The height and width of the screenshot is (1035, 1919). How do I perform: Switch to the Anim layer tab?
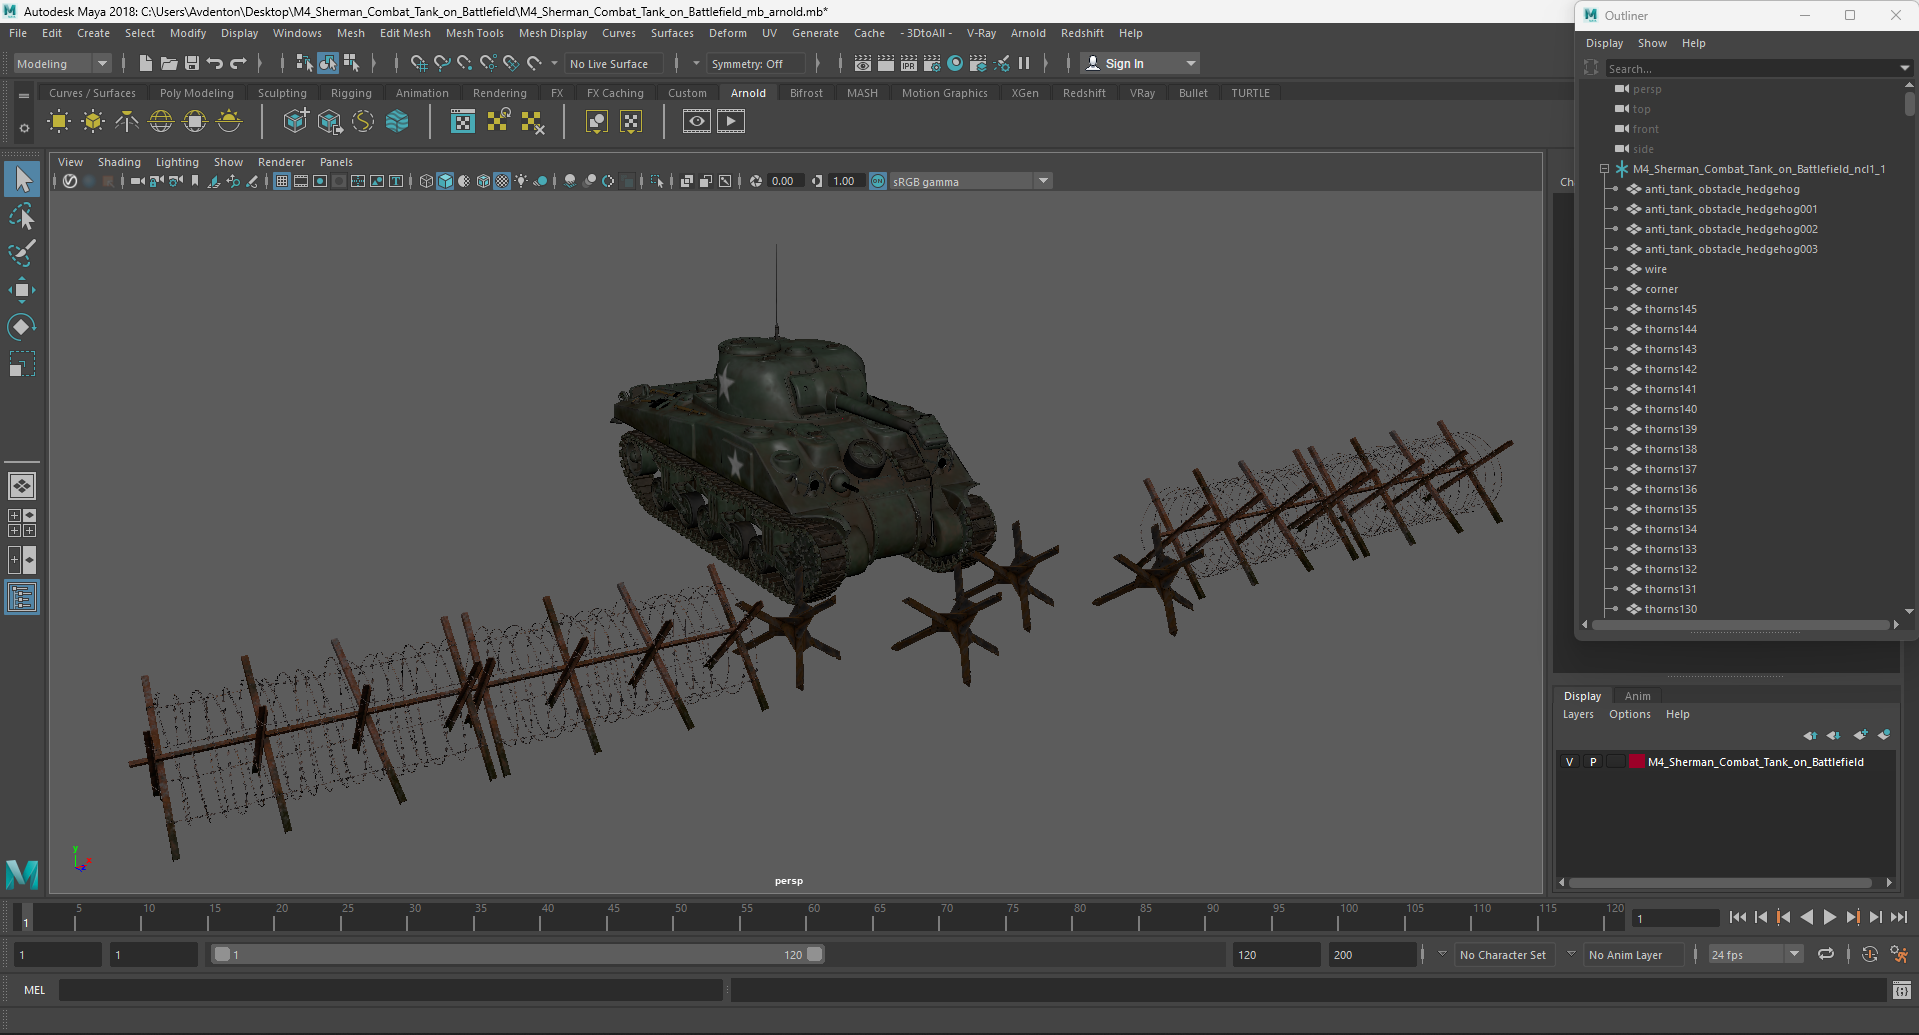[1637, 696]
